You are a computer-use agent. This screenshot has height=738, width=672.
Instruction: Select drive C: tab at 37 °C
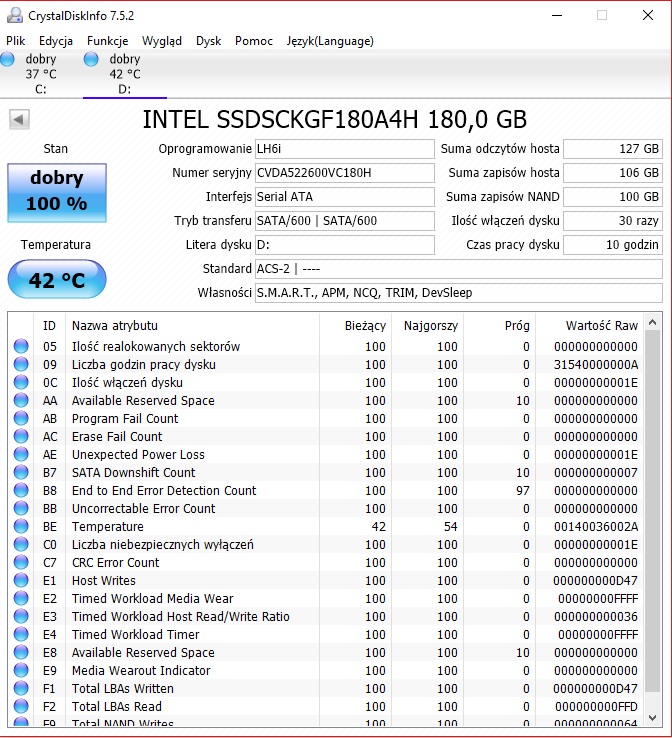click(41, 74)
